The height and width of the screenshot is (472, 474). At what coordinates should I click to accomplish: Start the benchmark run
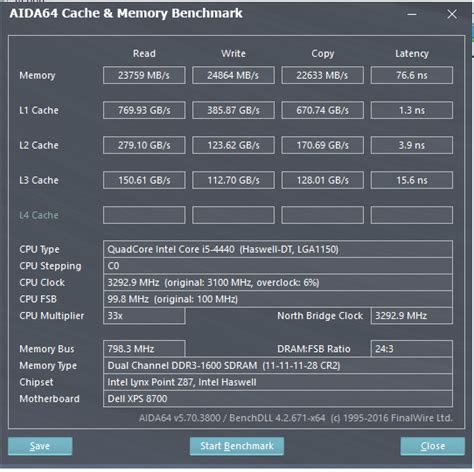tap(237, 446)
